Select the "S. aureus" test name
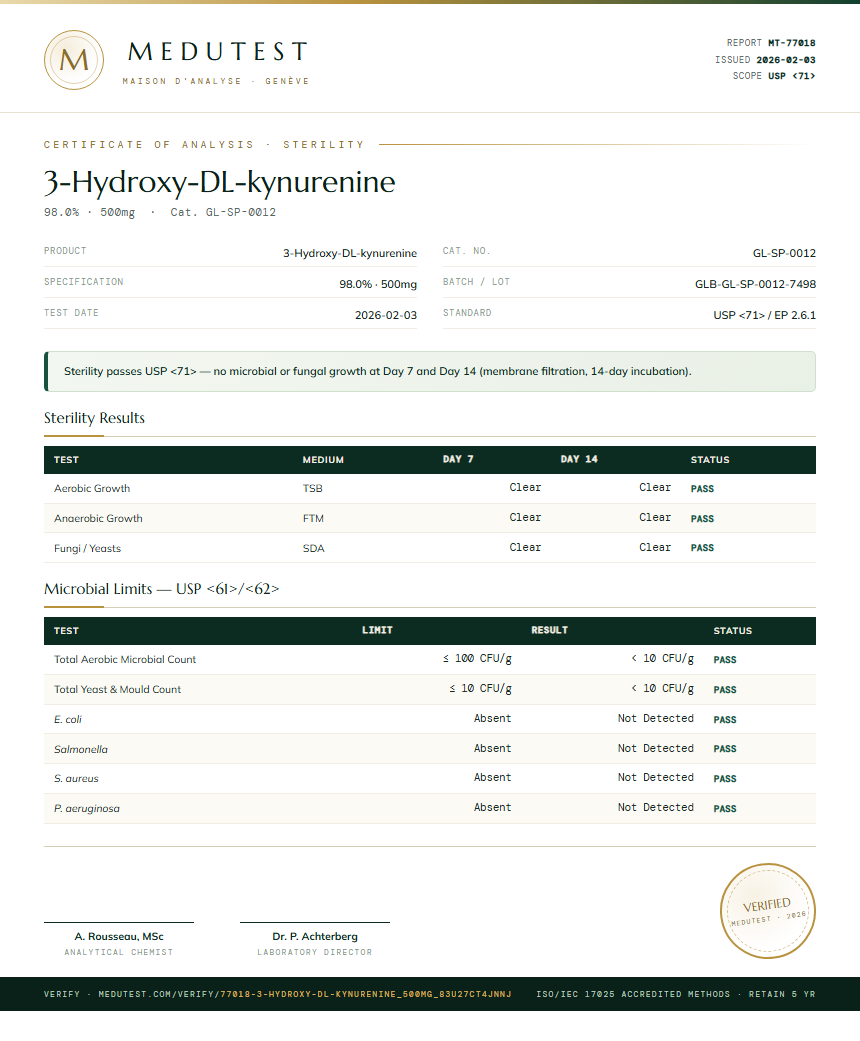The height and width of the screenshot is (1041, 860). coord(76,779)
